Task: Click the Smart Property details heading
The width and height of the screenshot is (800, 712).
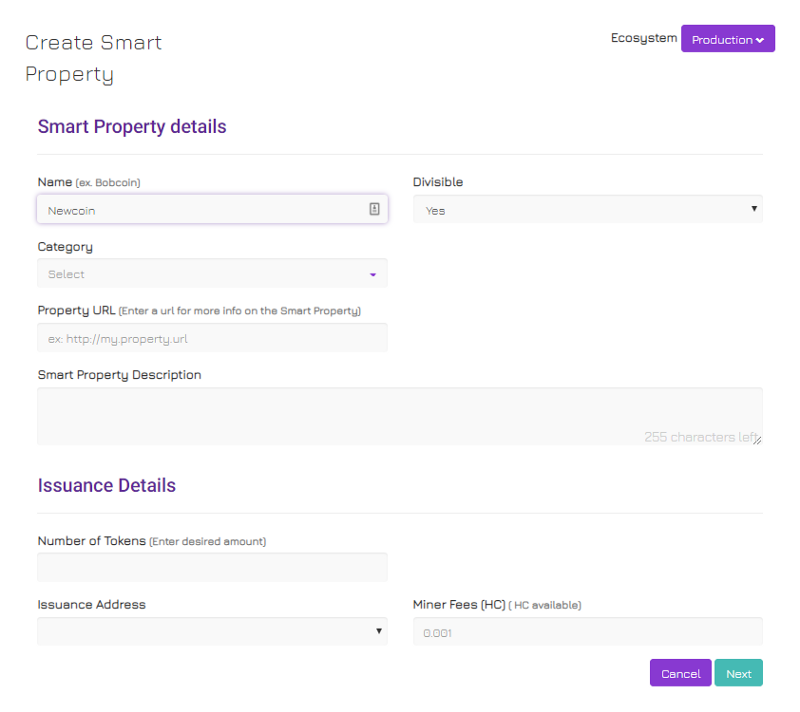Action: pyautogui.click(x=132, y=126)
